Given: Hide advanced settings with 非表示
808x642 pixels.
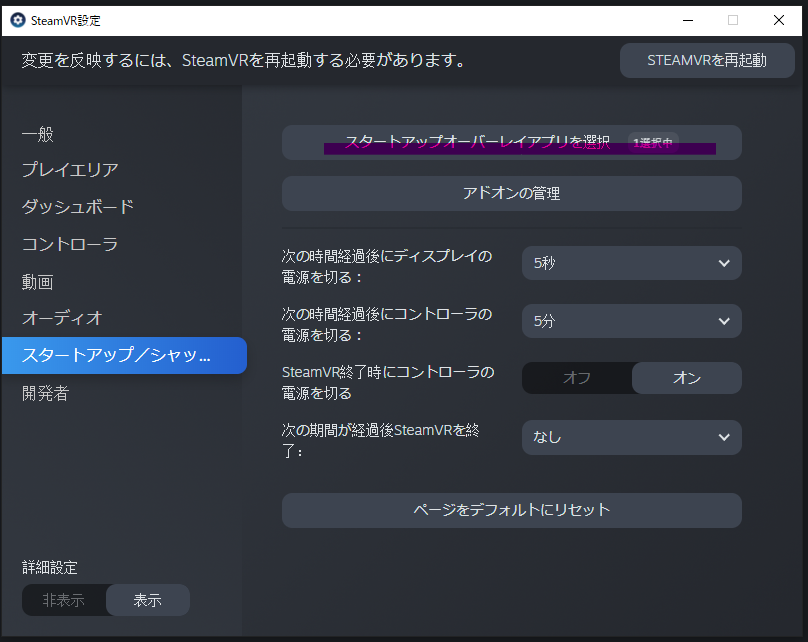Looking at the screenshot, I should [x=64, y=600].
